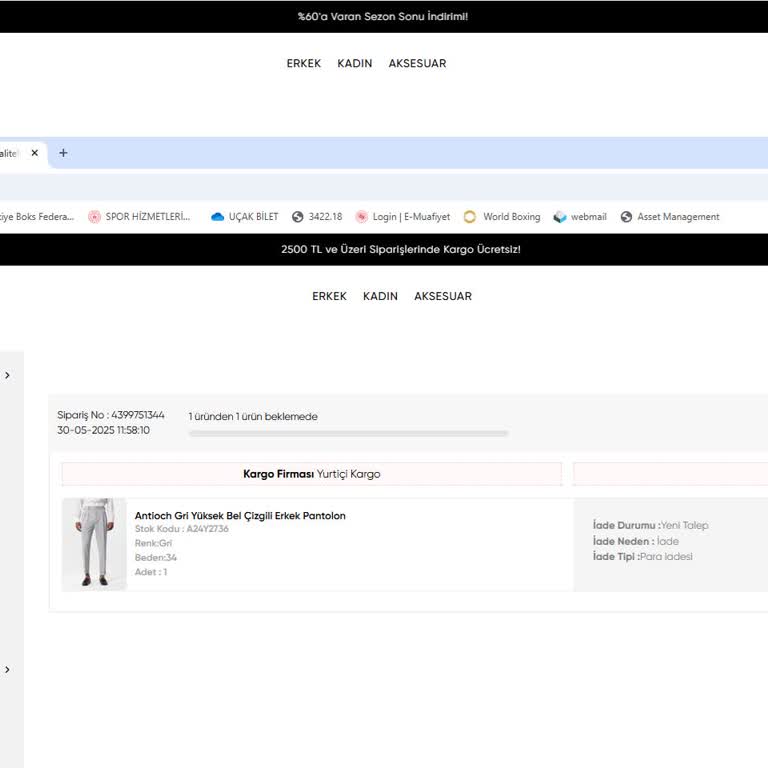
Task: Open the 3422.18 globe bookmark icon
Action: 298,217
